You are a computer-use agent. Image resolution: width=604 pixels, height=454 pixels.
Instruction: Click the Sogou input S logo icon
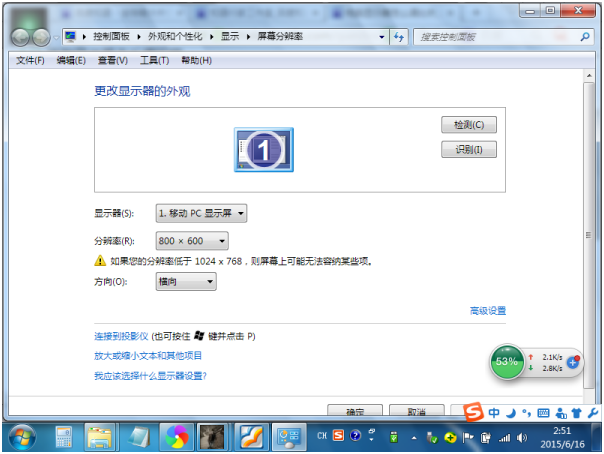473,412
